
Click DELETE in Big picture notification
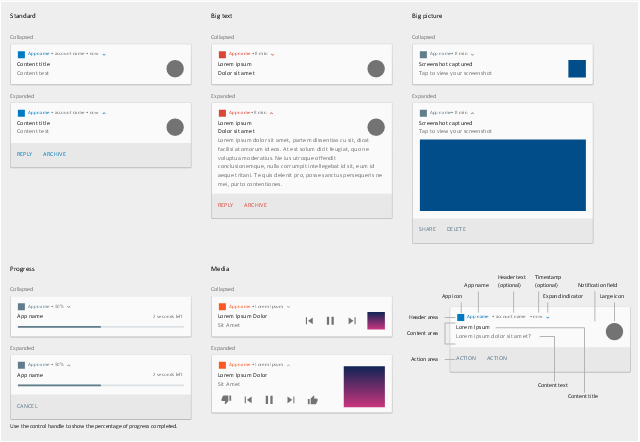[456, 229]
